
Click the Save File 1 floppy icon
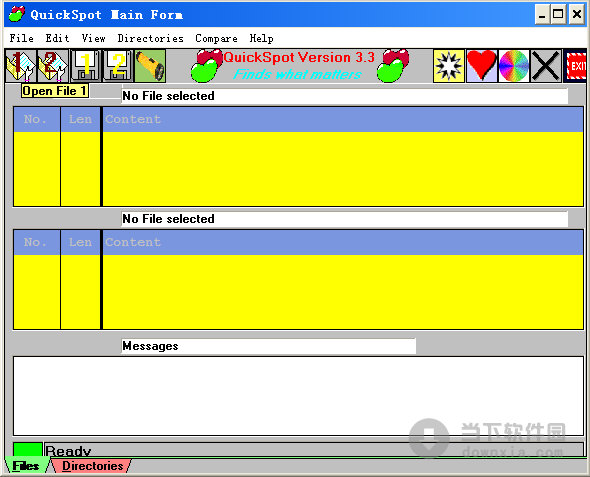tap(85, 66)
